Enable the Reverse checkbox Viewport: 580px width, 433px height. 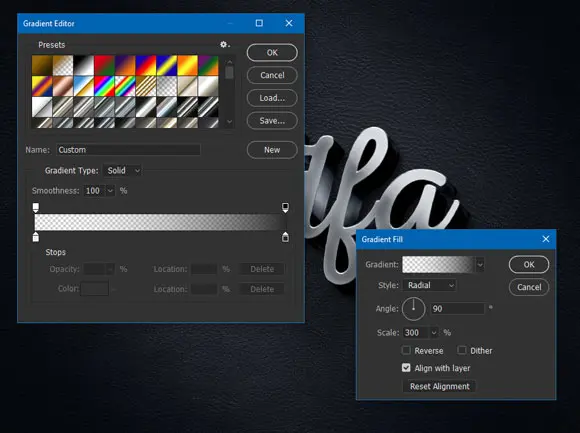coord(406,350)
